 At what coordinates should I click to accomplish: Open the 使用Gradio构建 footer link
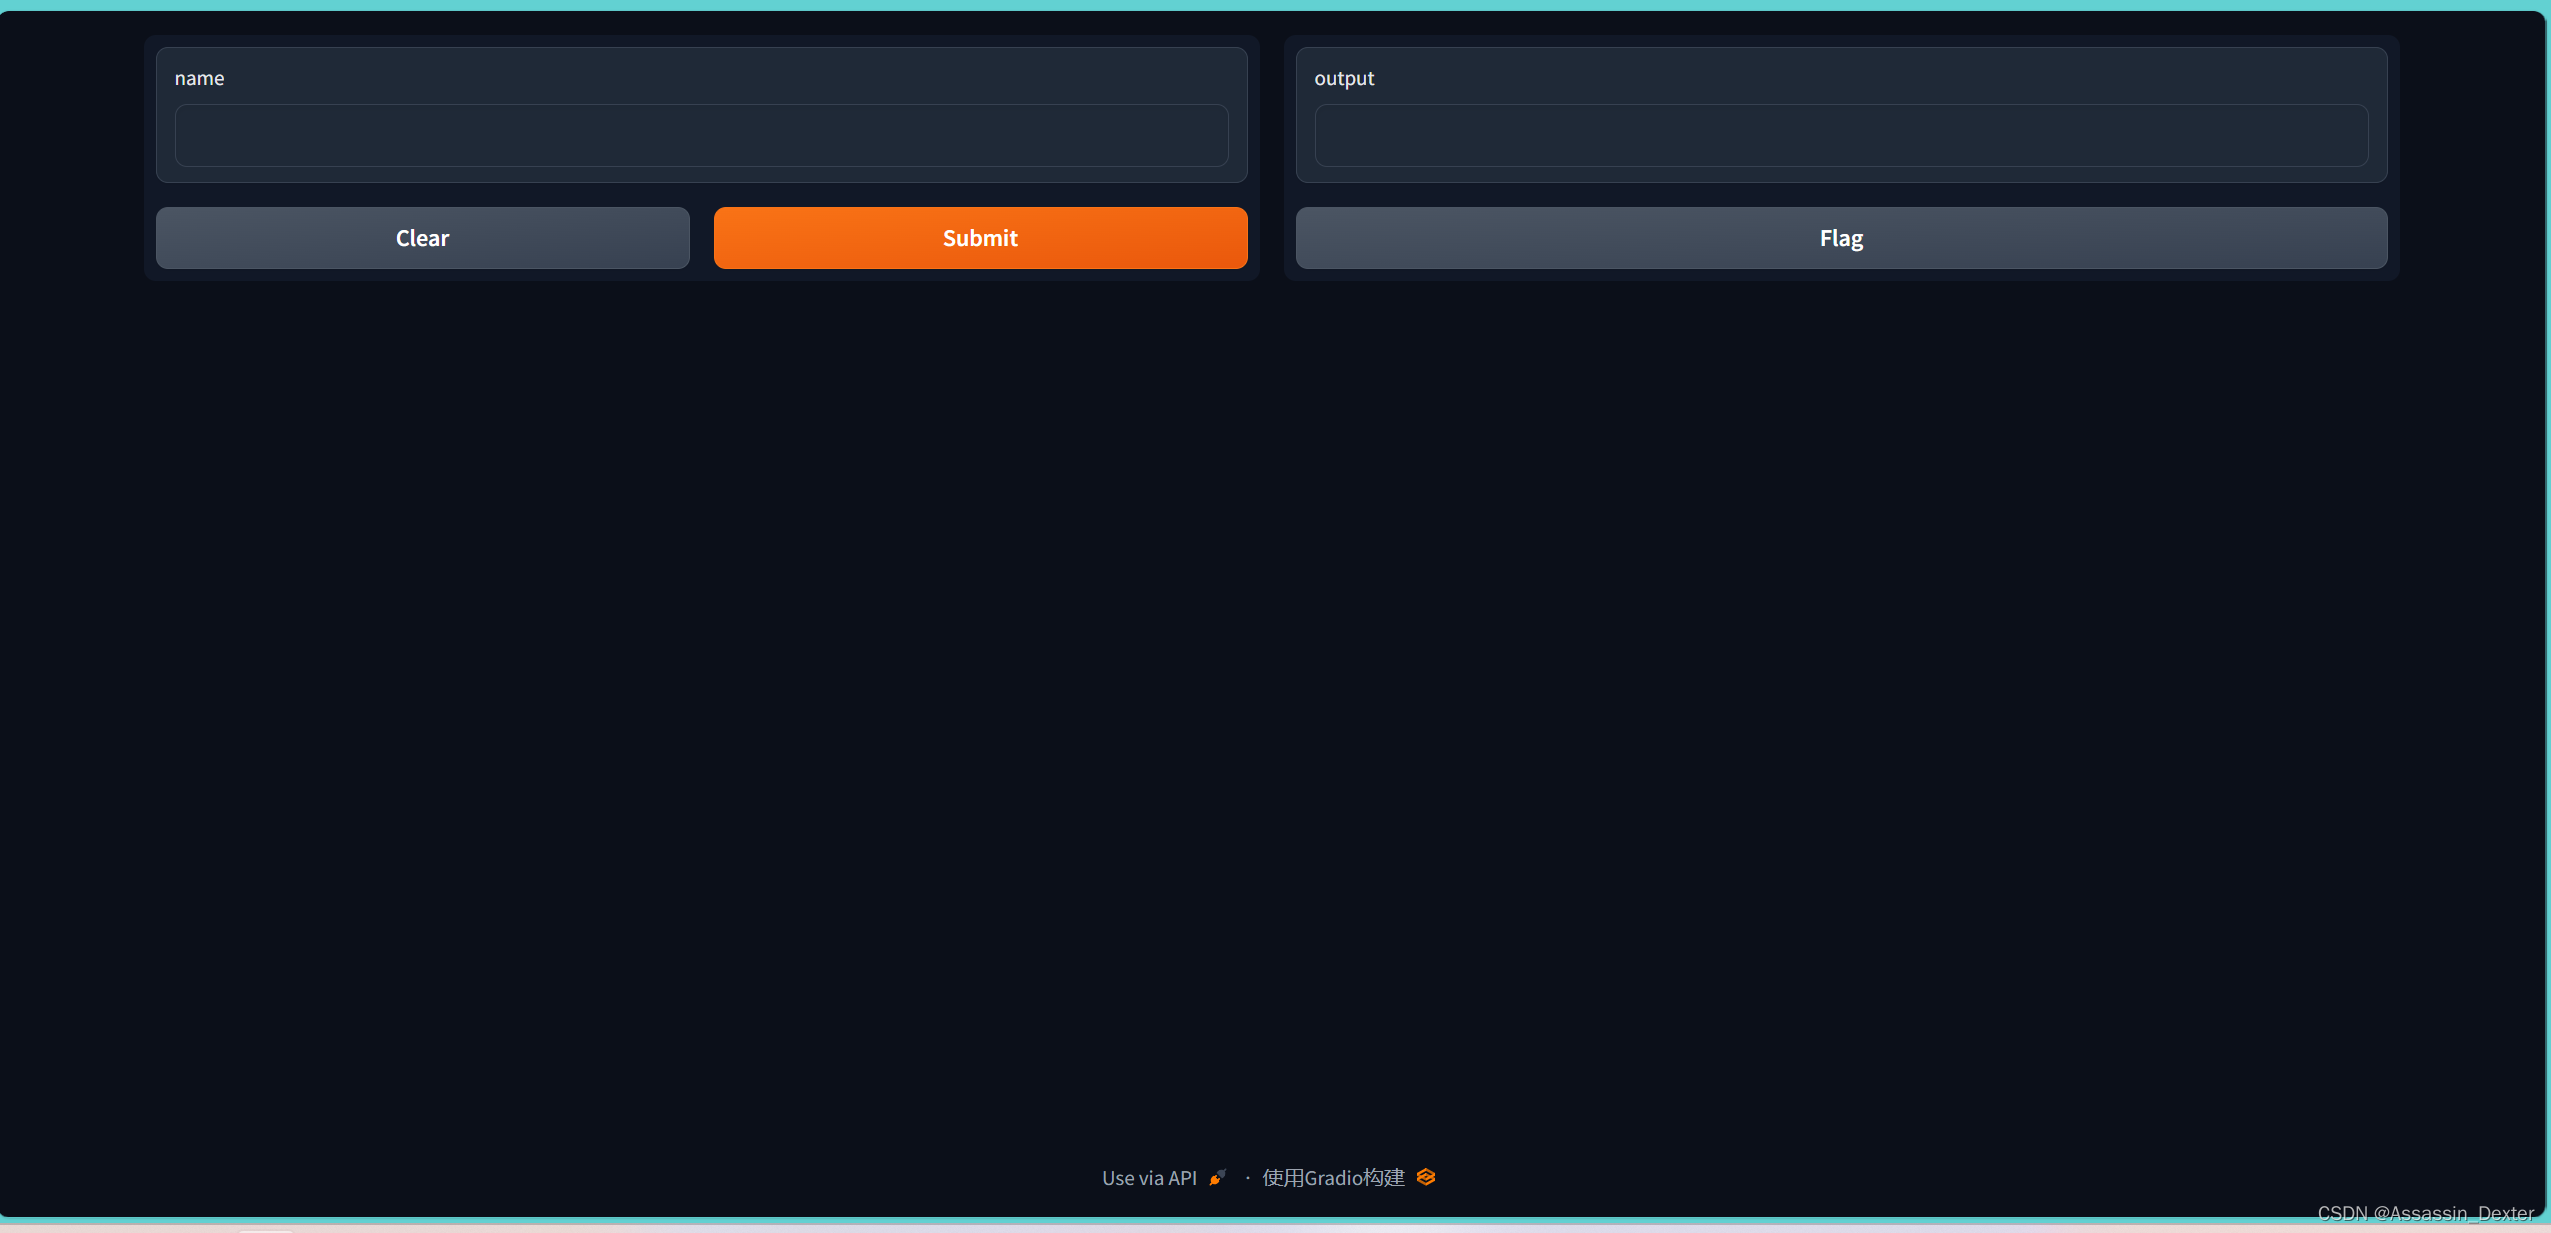point(1333,1178)
